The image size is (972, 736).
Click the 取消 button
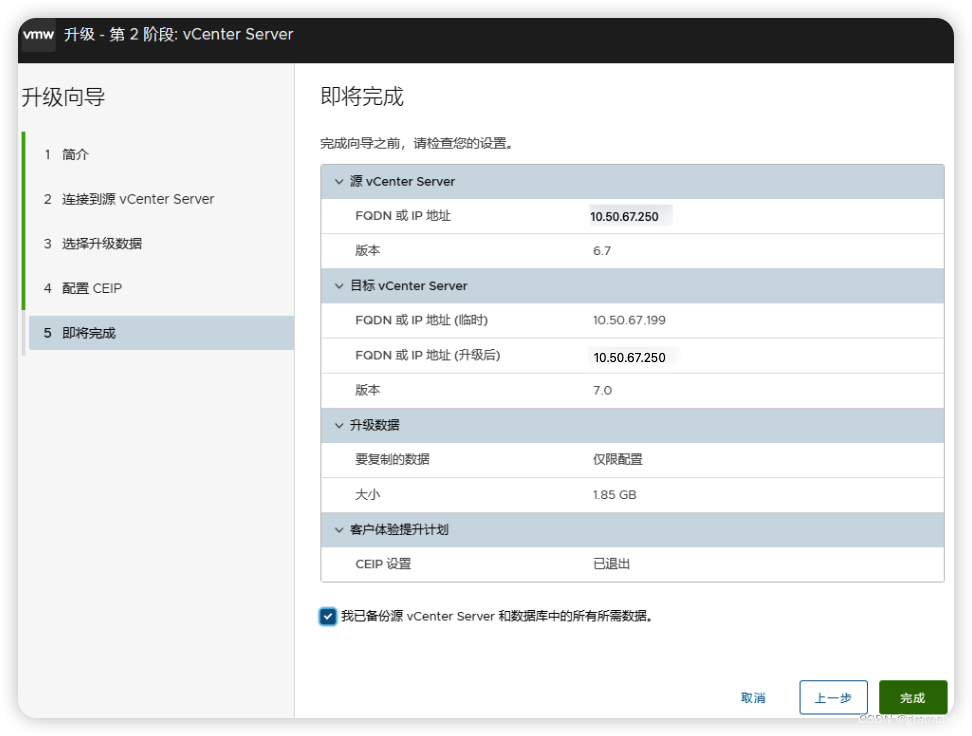[753, 698]
